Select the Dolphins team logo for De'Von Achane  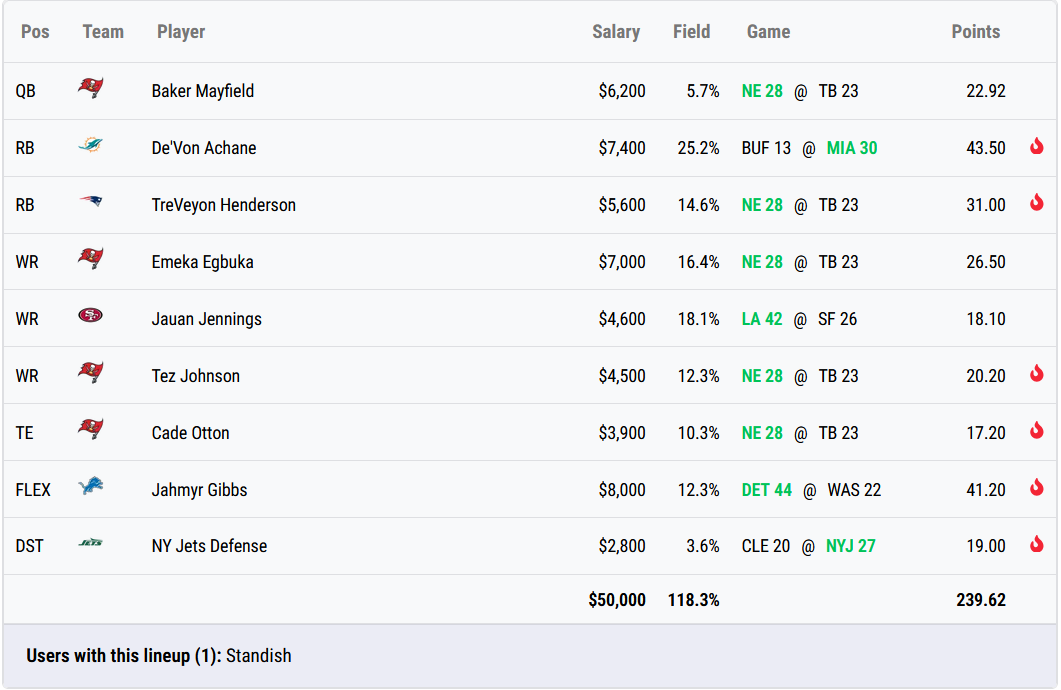[91, 147]
